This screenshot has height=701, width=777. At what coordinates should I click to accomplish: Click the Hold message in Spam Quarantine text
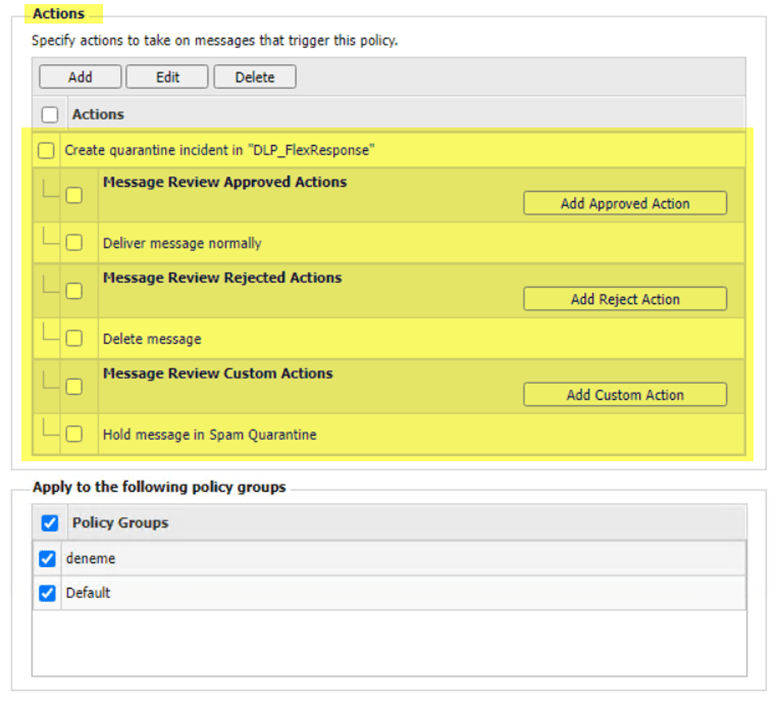(x=209, y=435)
